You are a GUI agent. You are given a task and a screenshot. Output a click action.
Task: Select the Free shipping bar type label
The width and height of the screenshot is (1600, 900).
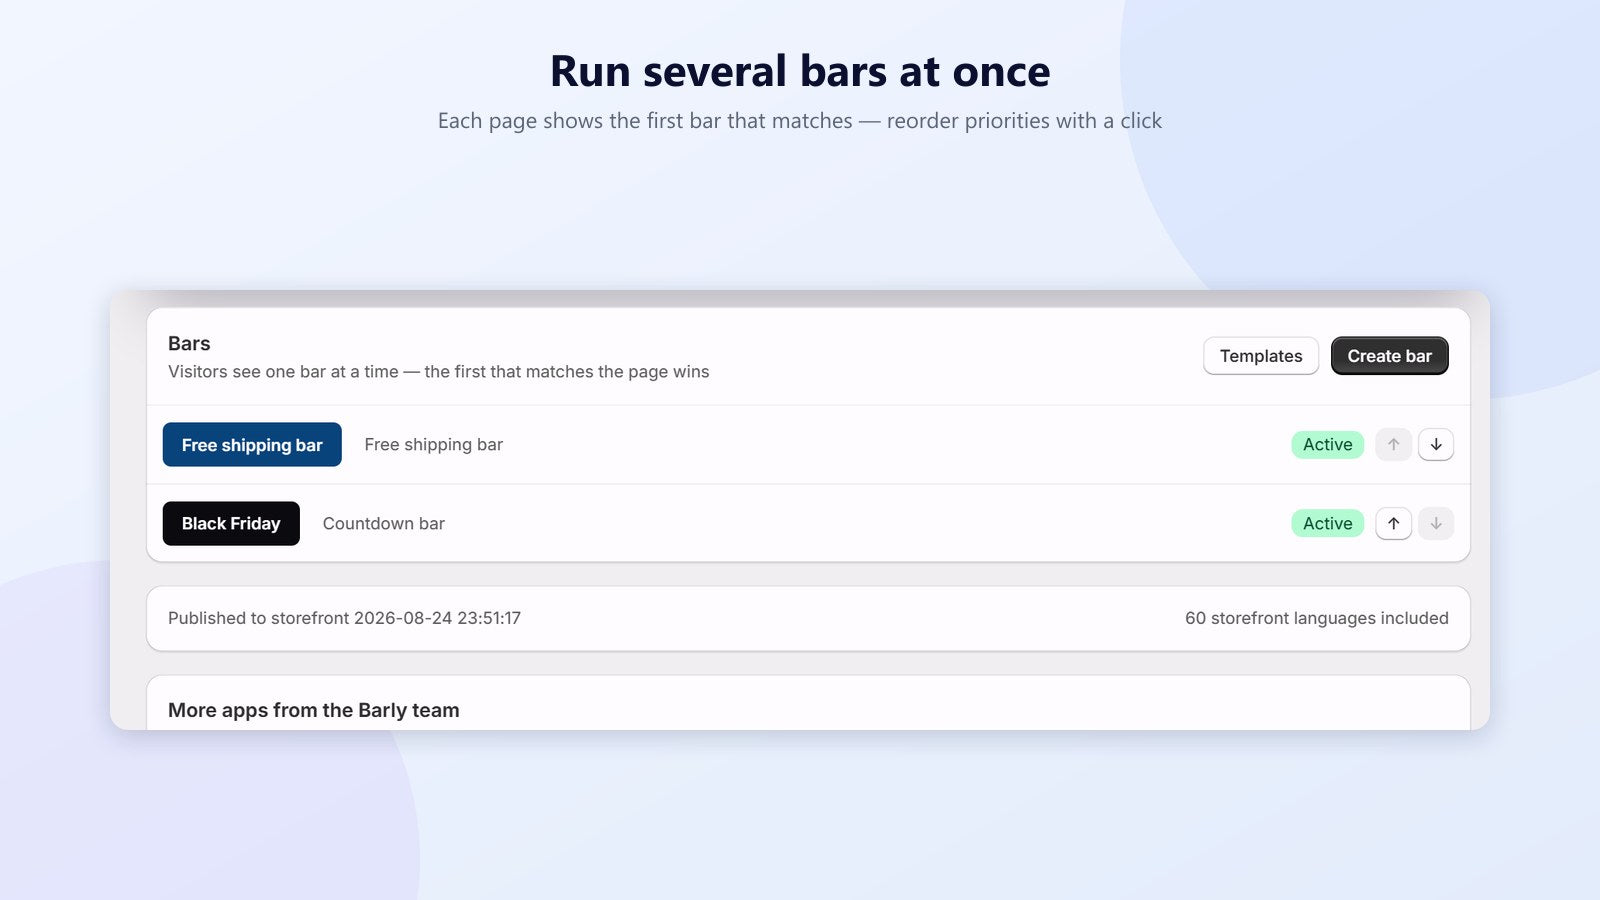(x=433, y=445)
